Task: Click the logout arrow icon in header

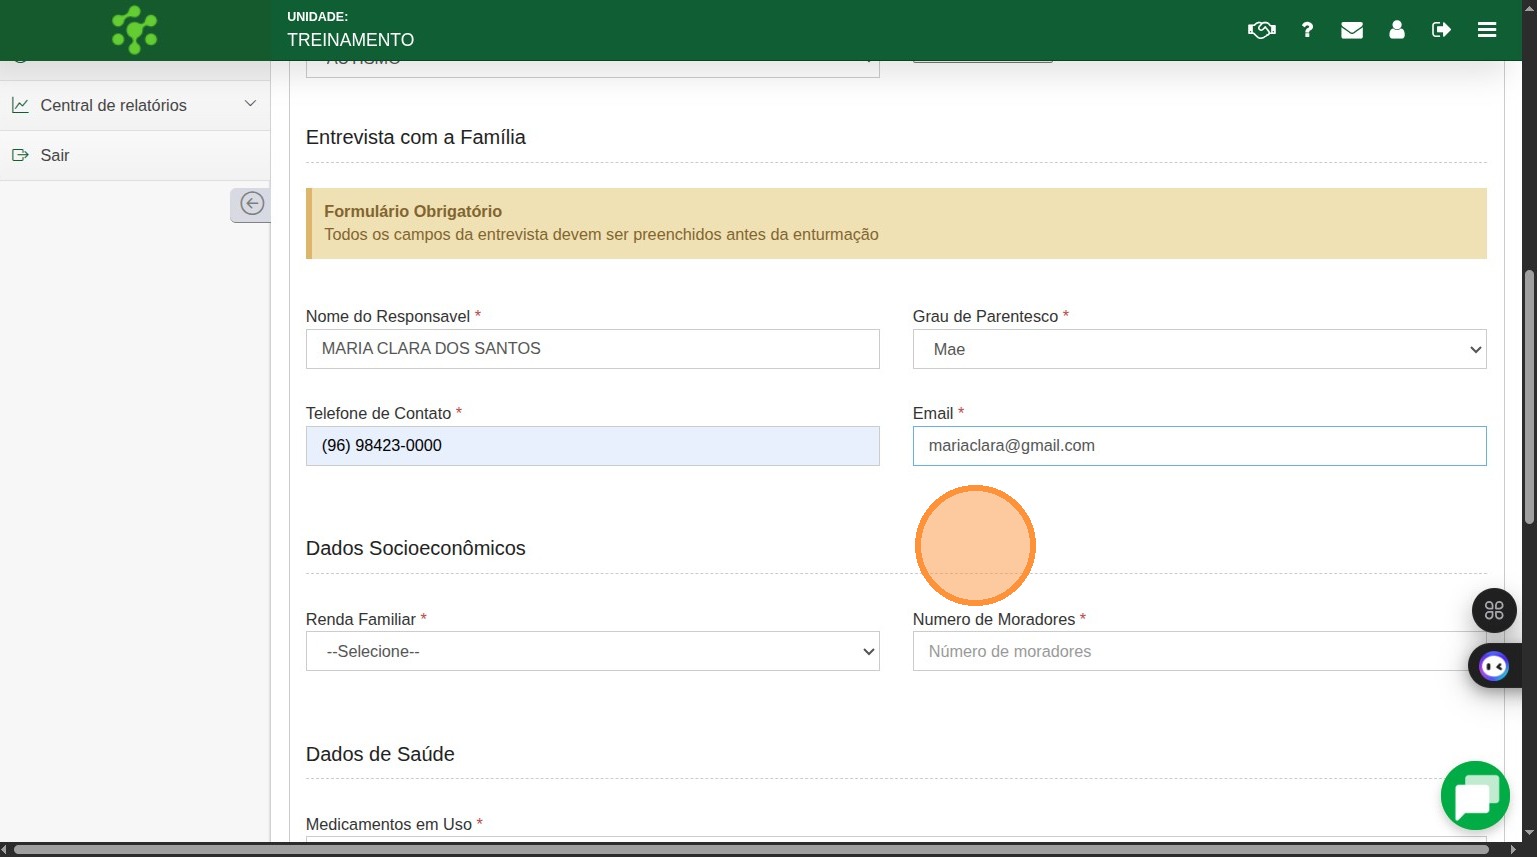Action: tap(1441, 30)
